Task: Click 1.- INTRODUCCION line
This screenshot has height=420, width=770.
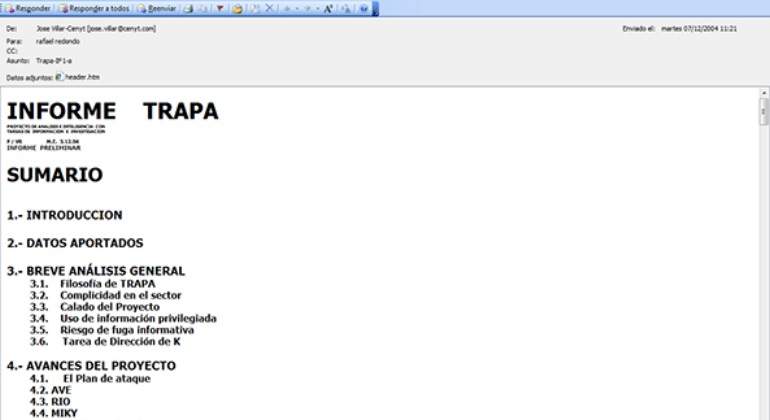Action: pos(64,215)
